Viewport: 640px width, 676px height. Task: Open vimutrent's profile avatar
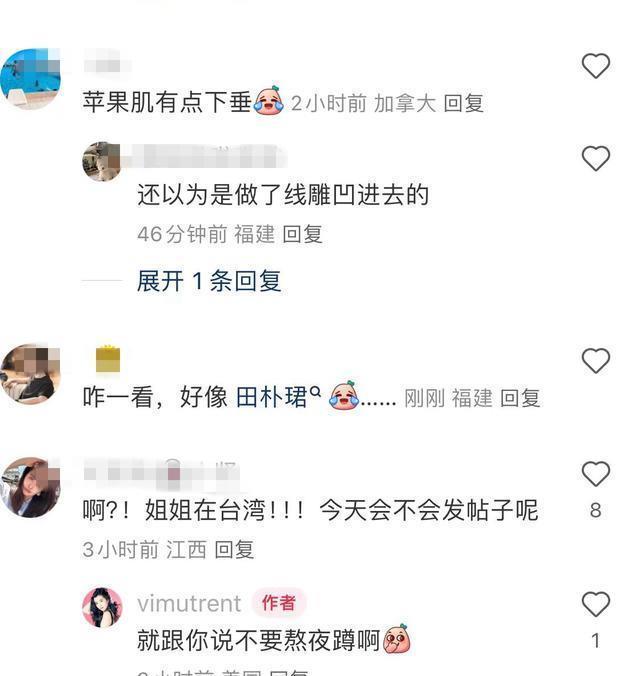(x=102, y=607)
